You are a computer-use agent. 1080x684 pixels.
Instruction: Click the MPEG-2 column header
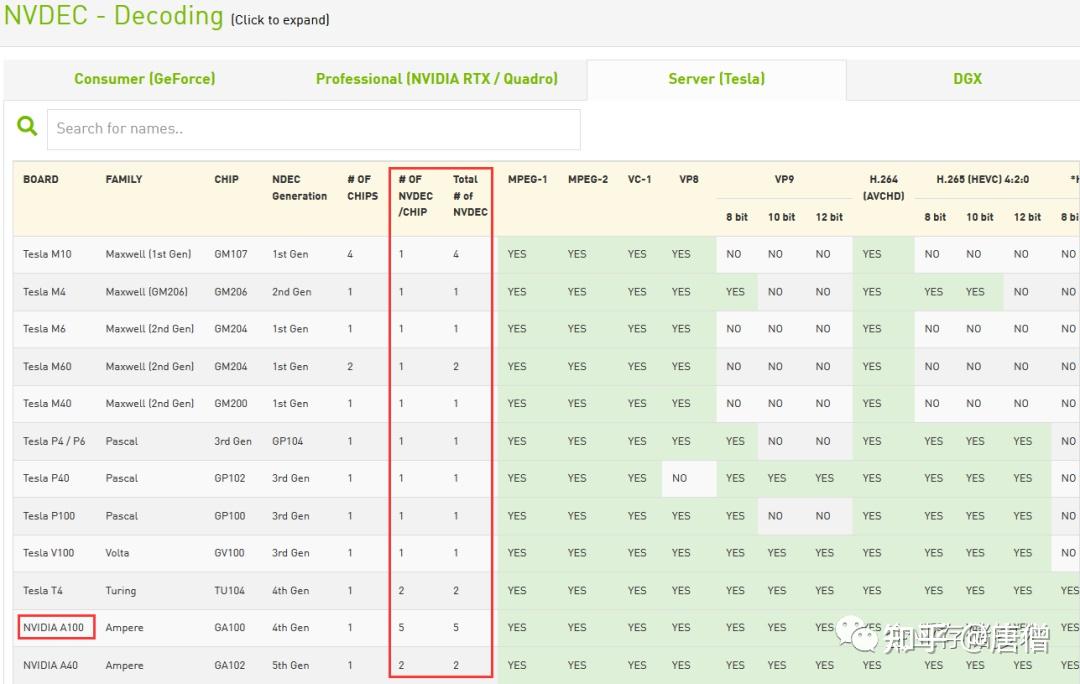(x=588, y=179)
